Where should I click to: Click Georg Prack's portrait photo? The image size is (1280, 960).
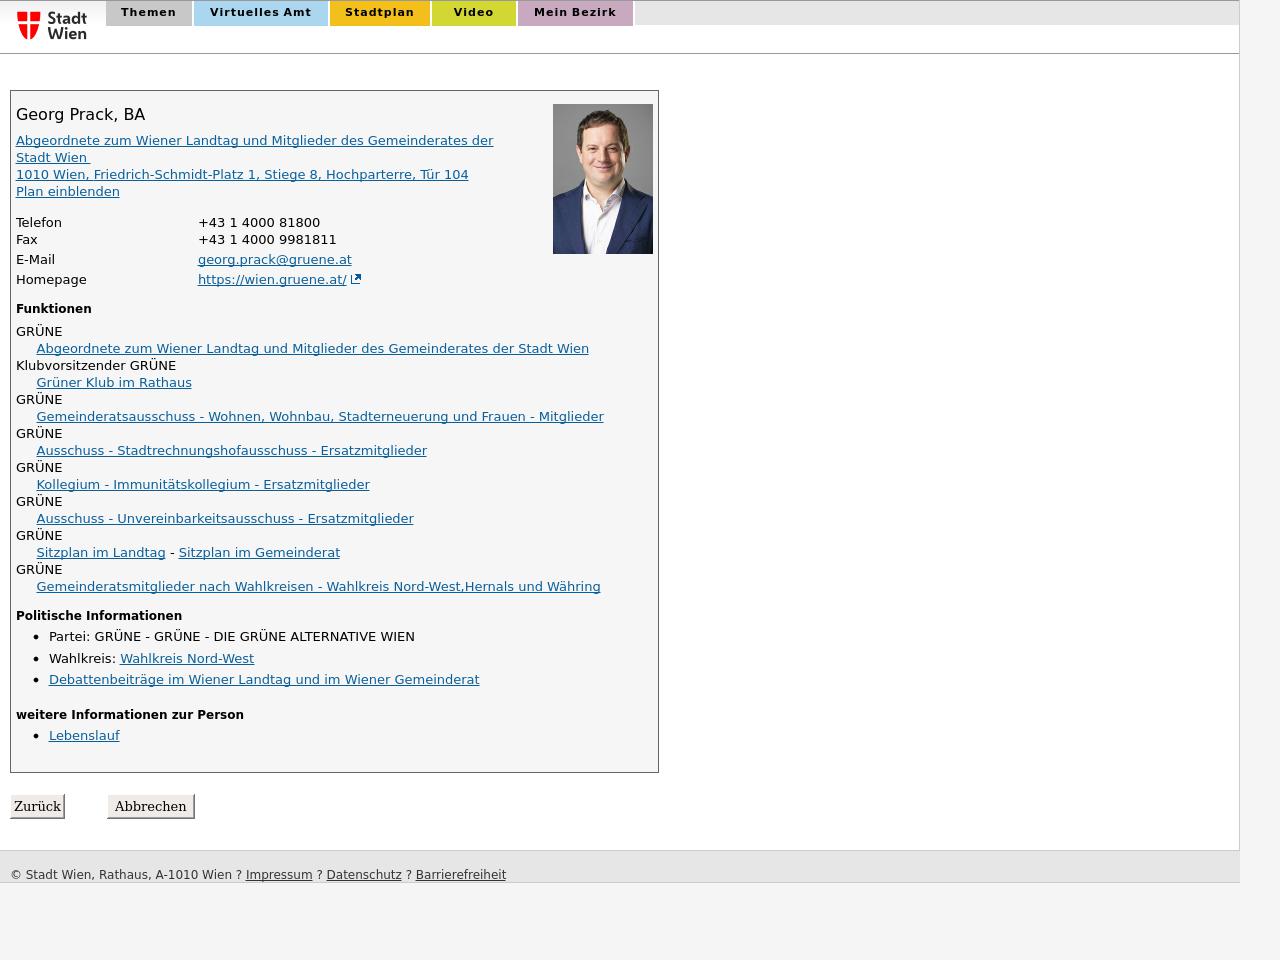click(x=602, y=179)
